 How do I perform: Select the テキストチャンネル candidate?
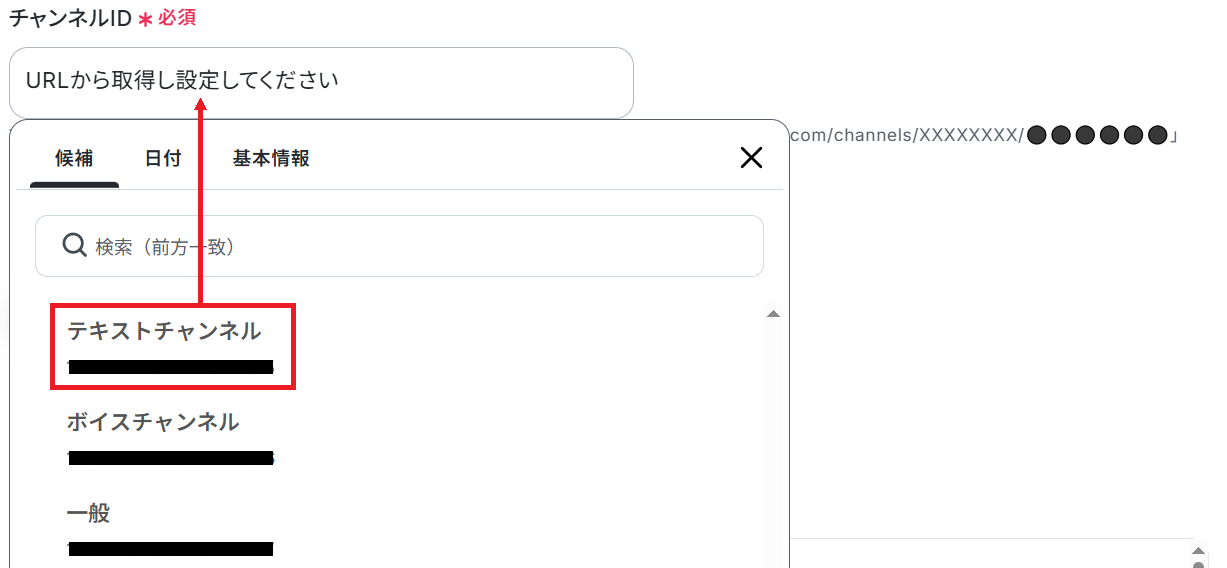(x=173, y=347)
